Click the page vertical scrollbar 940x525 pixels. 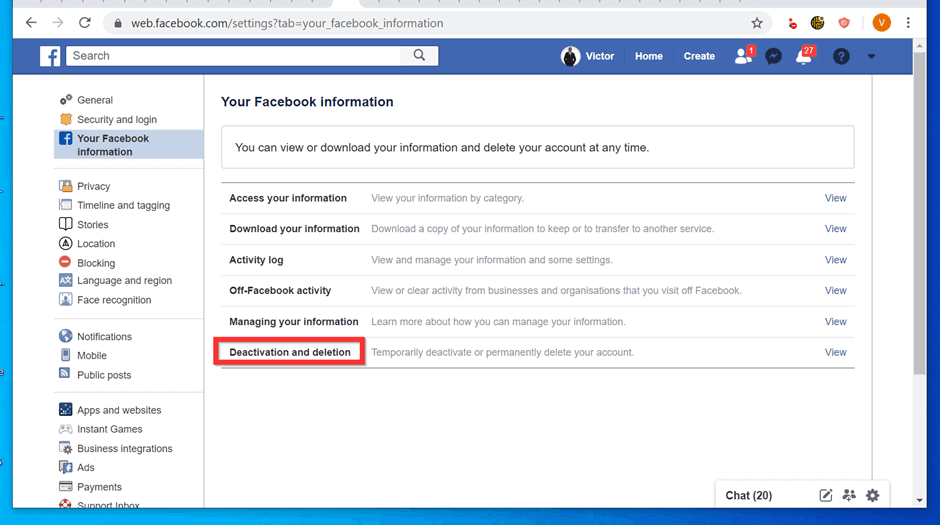tap(920, 213)
